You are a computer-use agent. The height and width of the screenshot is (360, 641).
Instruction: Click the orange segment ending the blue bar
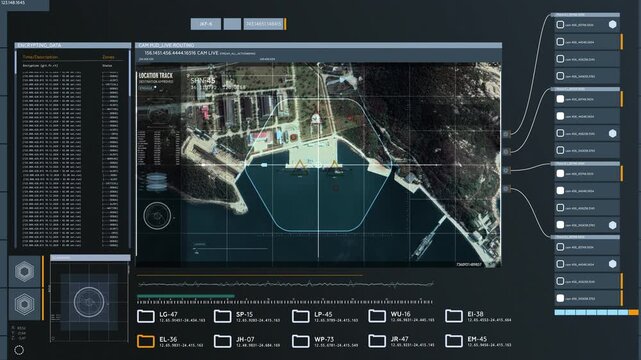(x=633, y=312)
